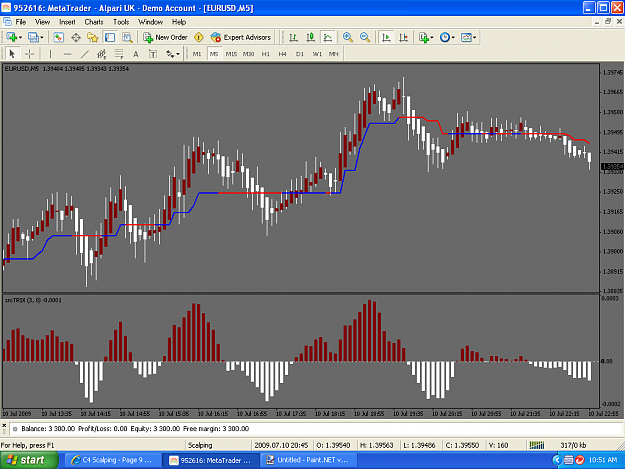Click the Scalping profile in status bar

point(200,445)
